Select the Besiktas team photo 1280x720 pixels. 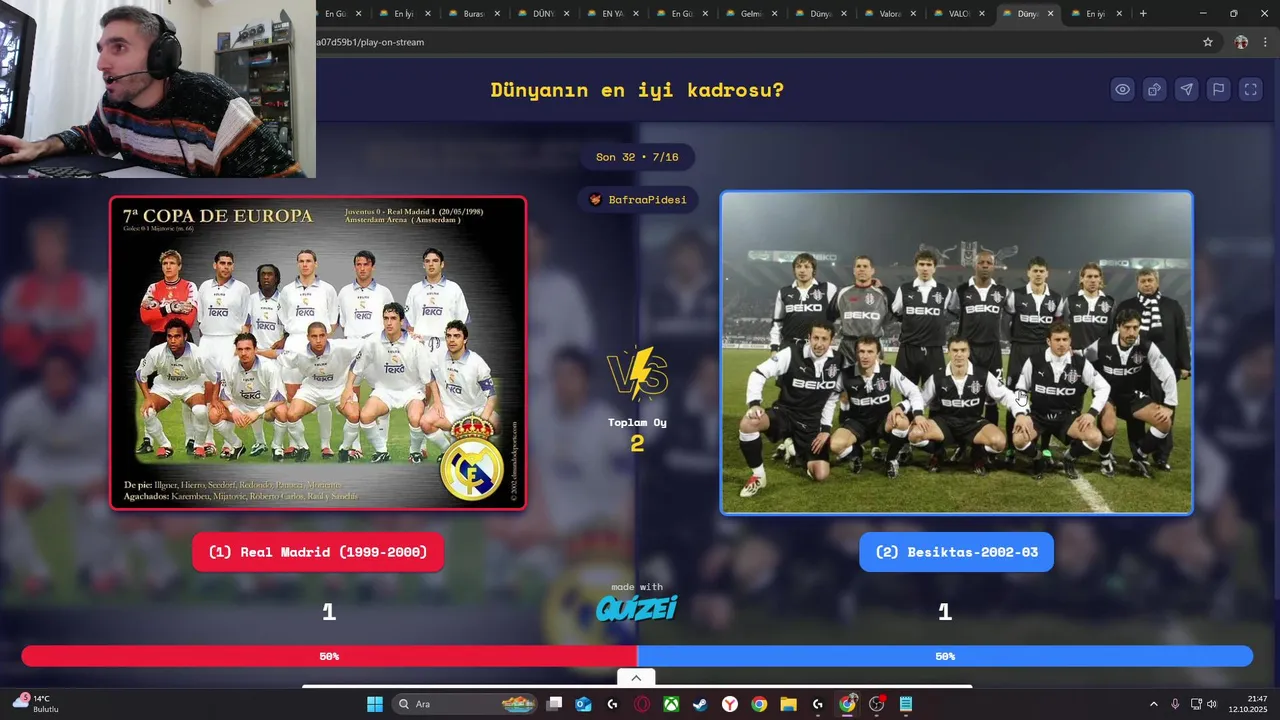point(956,353)
